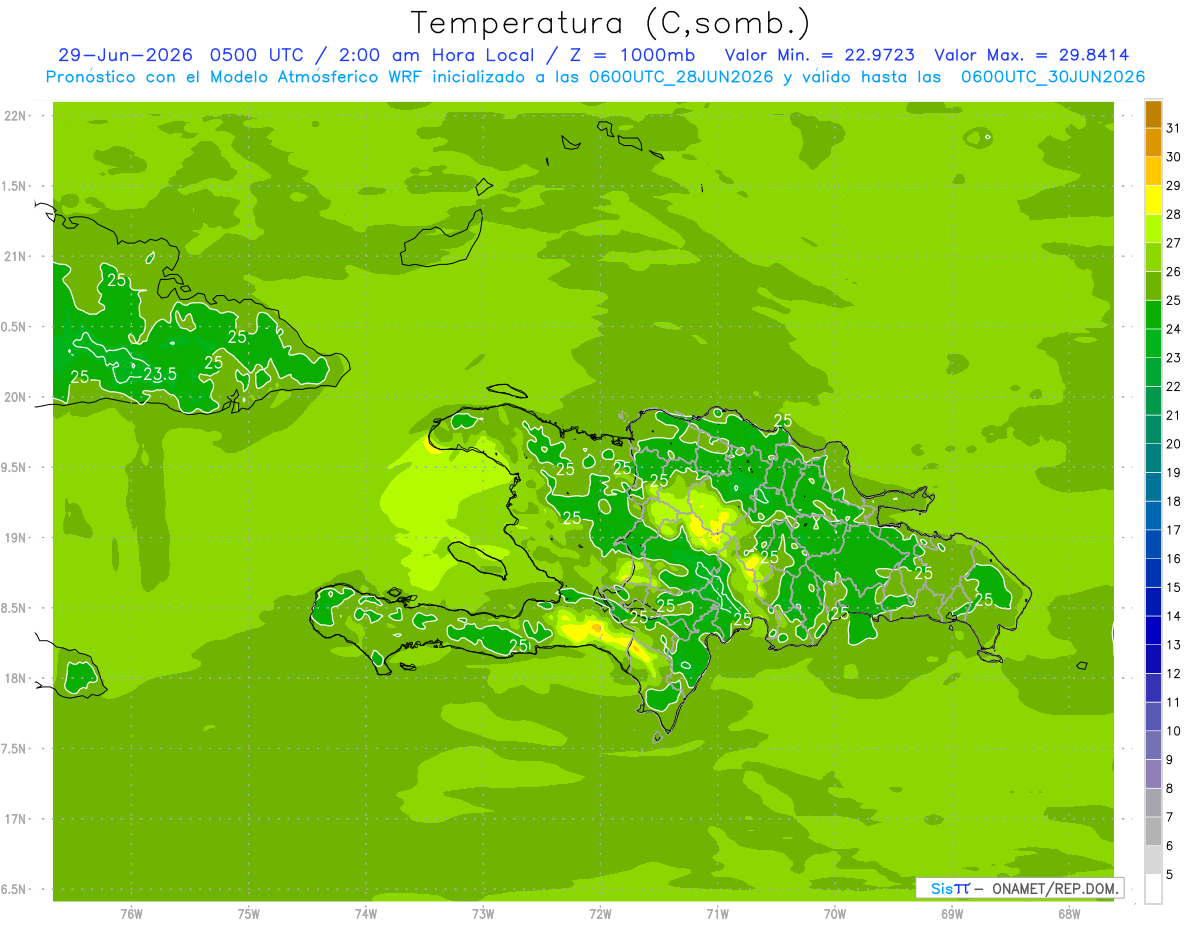Image resolution: width=1200 pixels, height=927 pixels.
Task: Click the "69W" longitude axis label
Action: (x=952, y=914)
